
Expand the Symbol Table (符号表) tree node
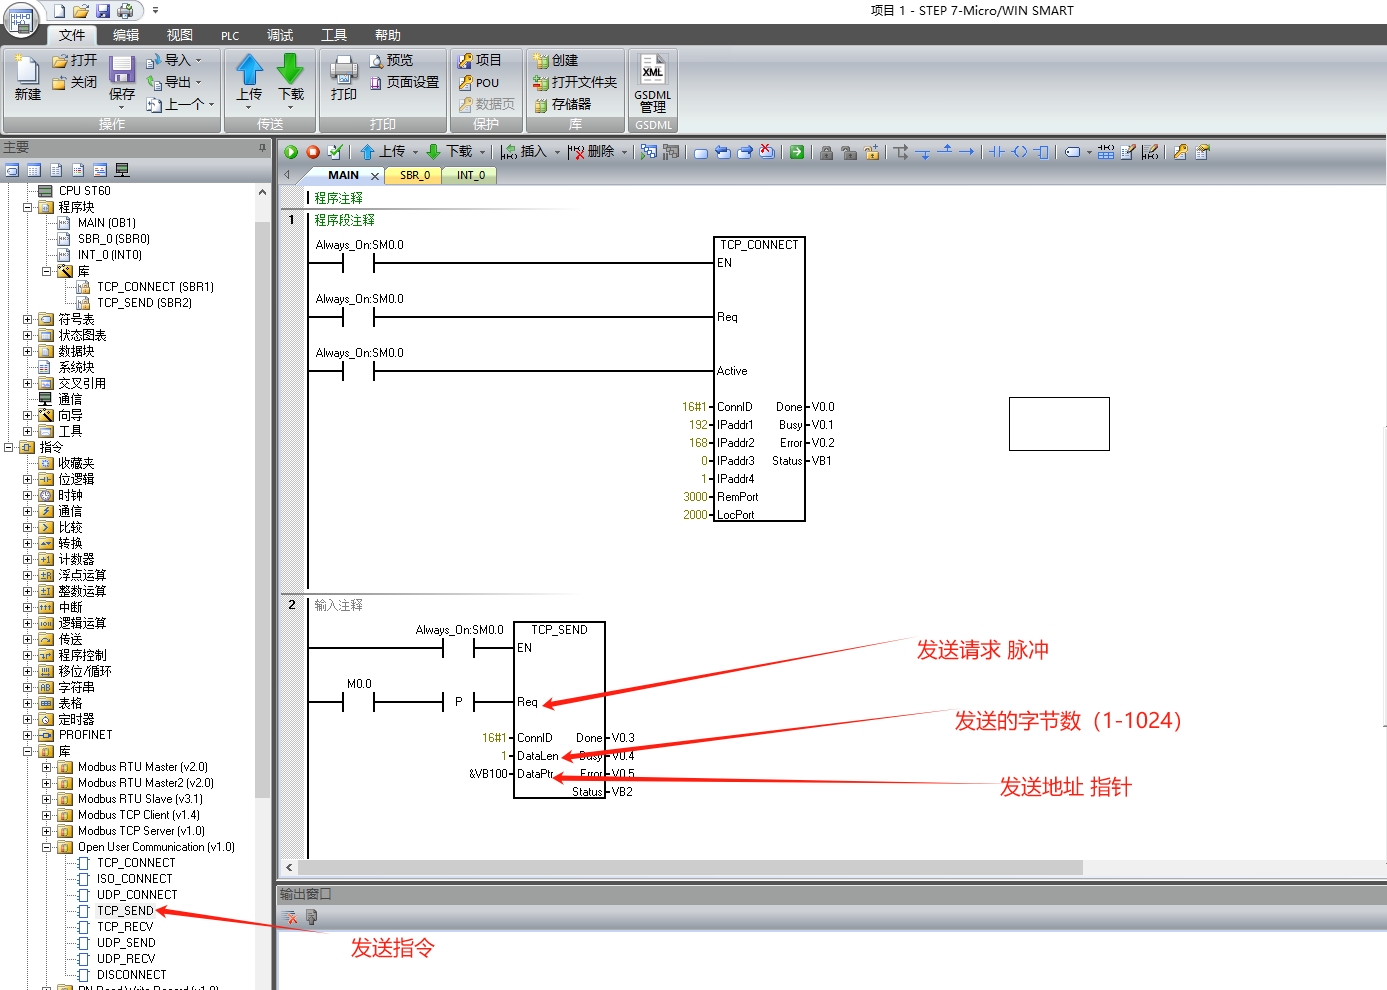tap(28, 319)
